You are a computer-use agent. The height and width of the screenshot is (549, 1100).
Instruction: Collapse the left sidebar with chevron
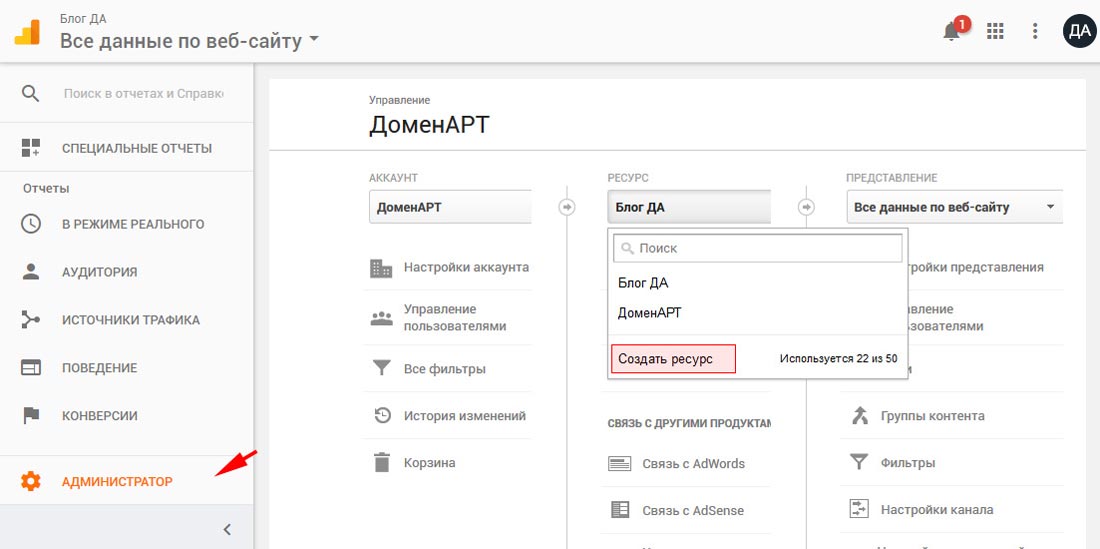(227, 529)
